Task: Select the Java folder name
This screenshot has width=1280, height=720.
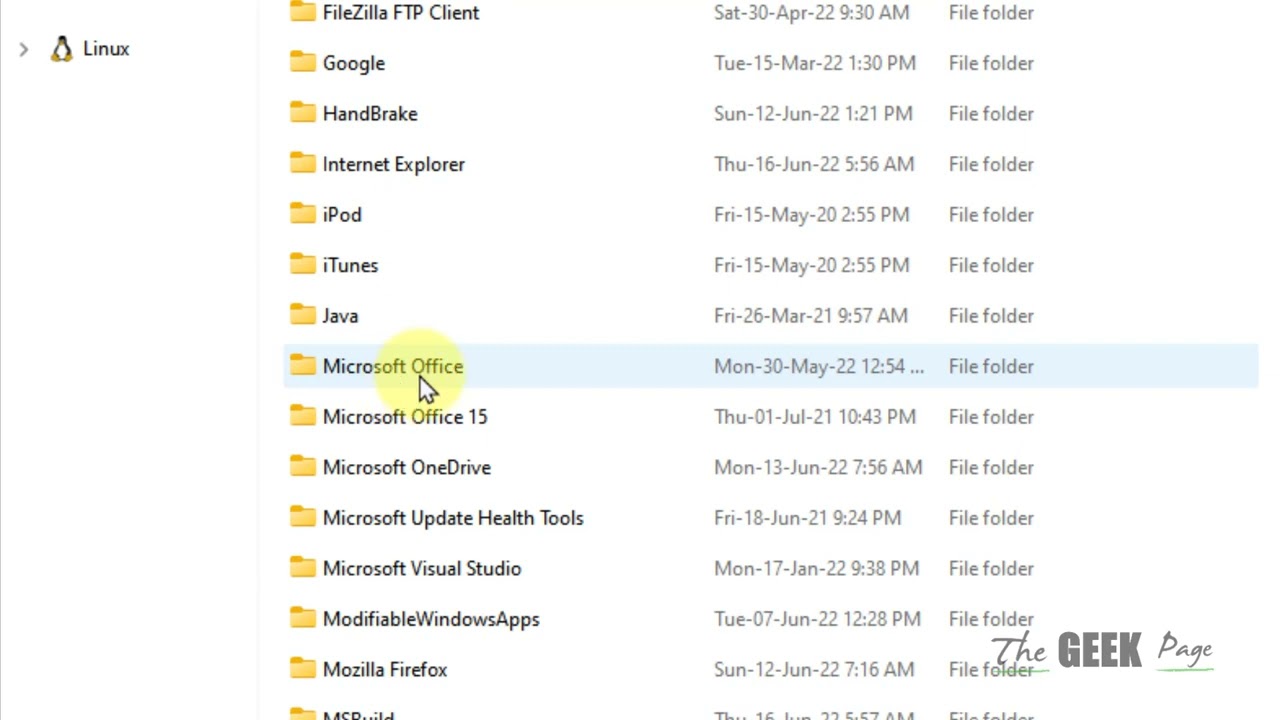Action: (340, 316)
